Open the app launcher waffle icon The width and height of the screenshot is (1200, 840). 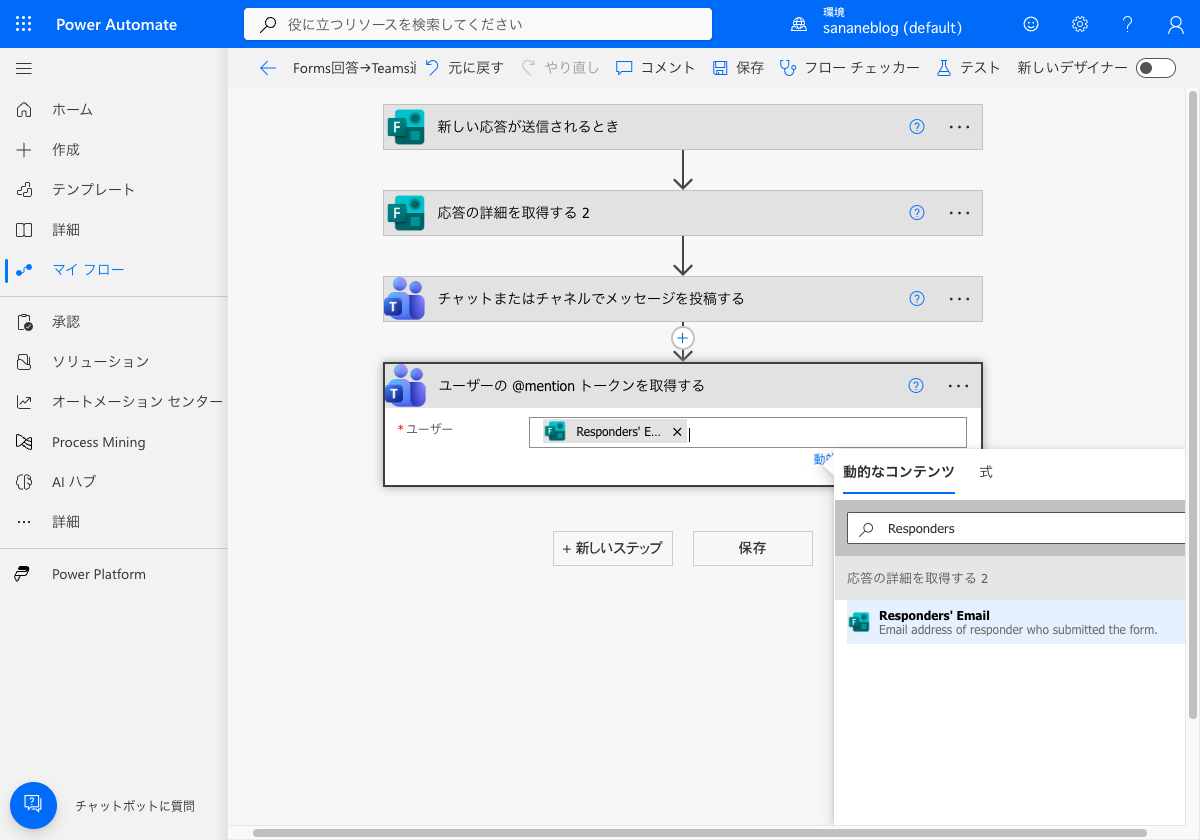(x=24, y=24)
